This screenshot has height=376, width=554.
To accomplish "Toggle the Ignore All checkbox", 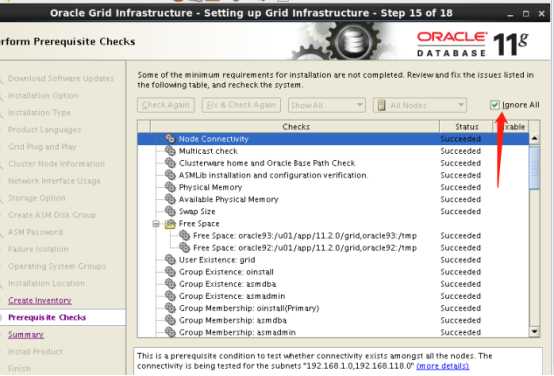I will pyautogui.click(x=495, y=105).
